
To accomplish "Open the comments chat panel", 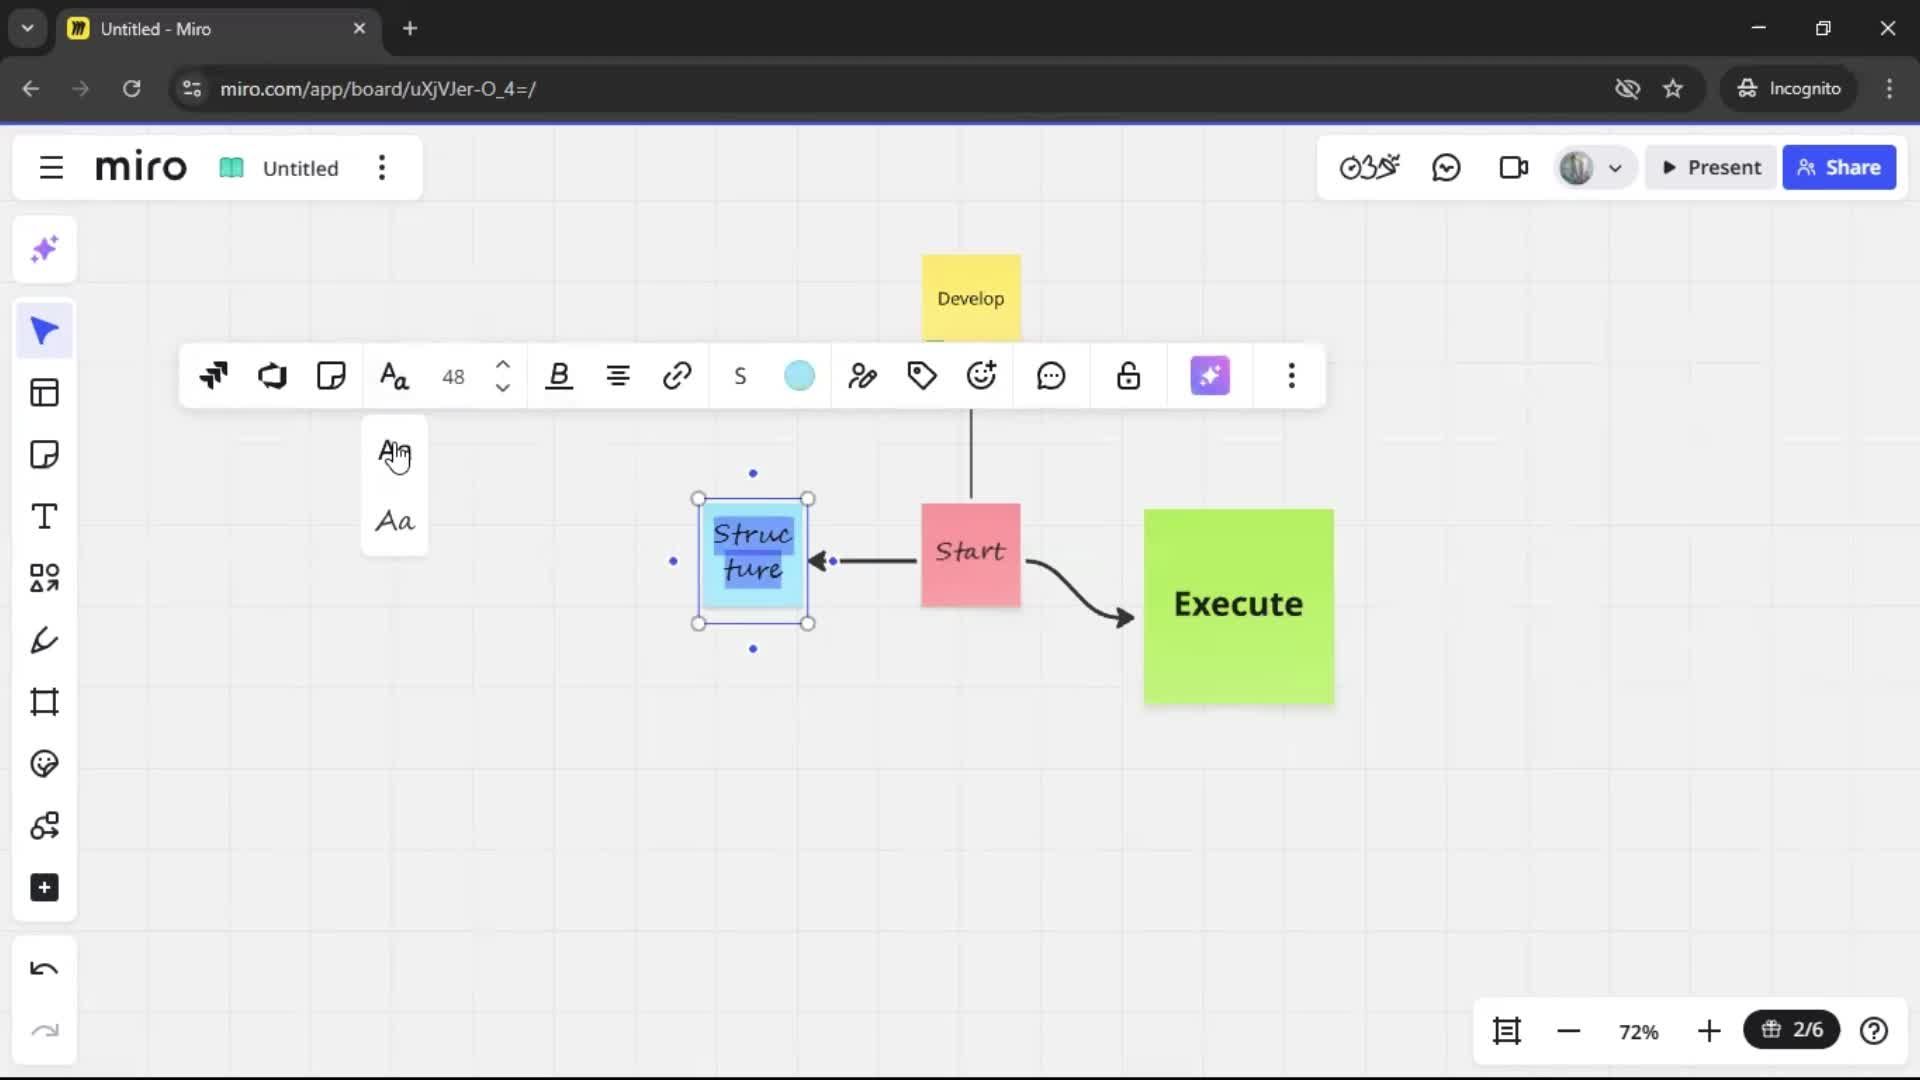I will pos(1446,167).
